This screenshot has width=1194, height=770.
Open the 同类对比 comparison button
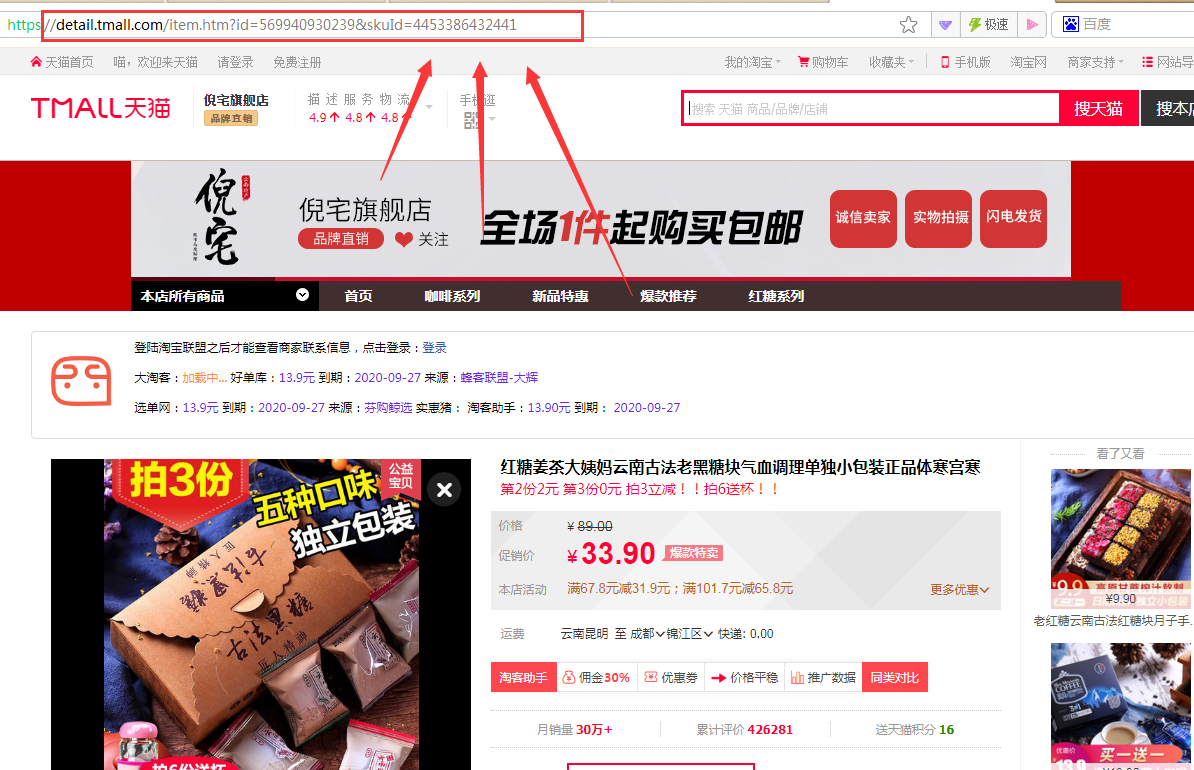click(x=894, y=677)
